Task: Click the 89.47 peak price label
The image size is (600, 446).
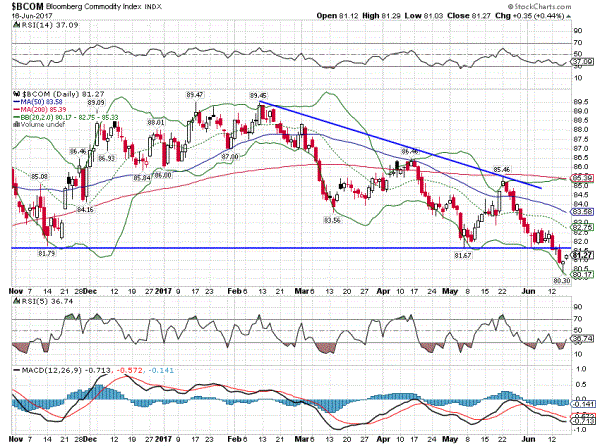Action: 196,94
